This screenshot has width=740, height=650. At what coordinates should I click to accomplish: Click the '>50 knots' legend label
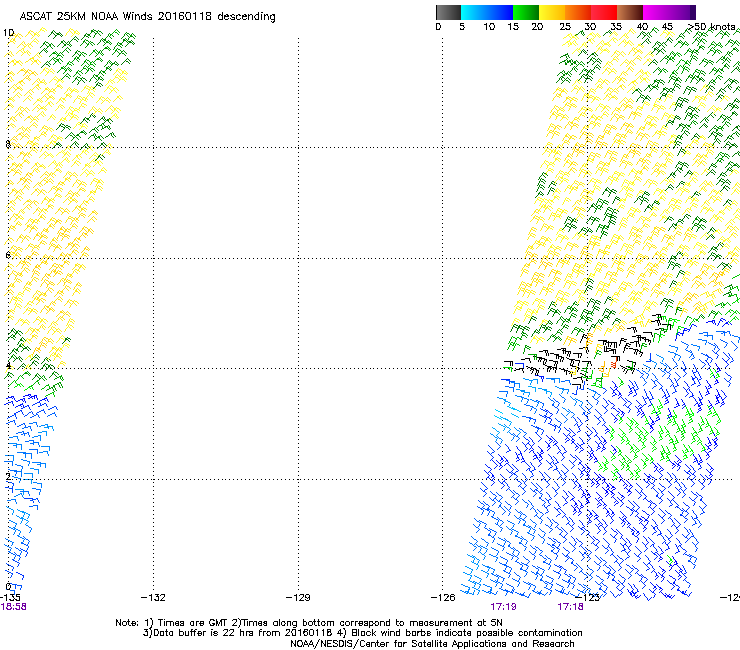[712, 27]
